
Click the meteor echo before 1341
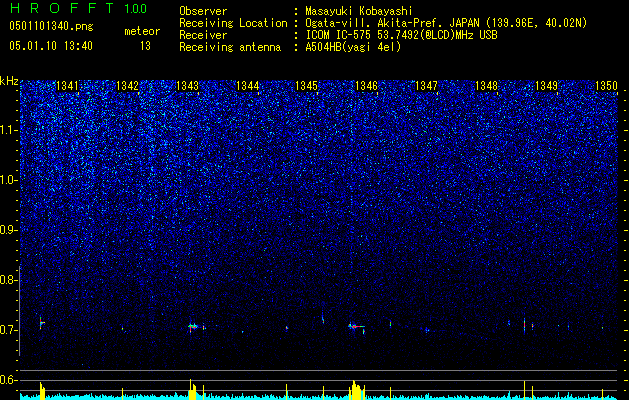[41, 323]
